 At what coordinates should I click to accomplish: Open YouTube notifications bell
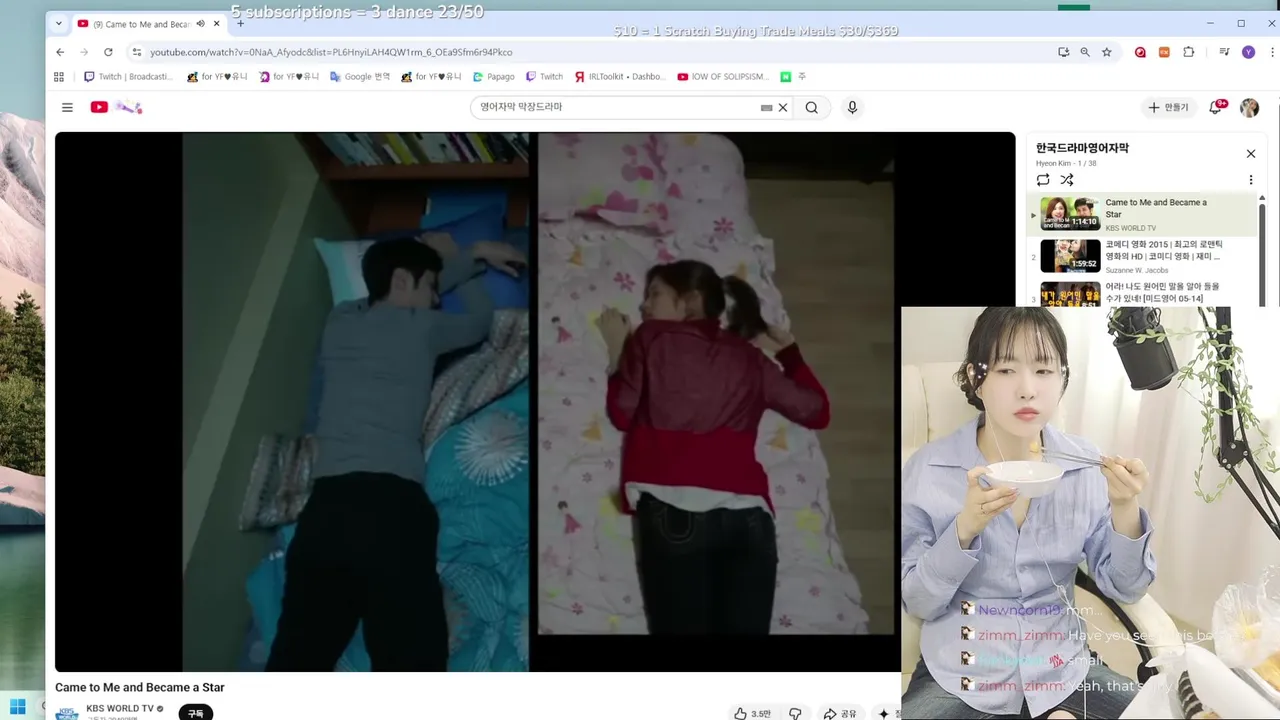1217,107
